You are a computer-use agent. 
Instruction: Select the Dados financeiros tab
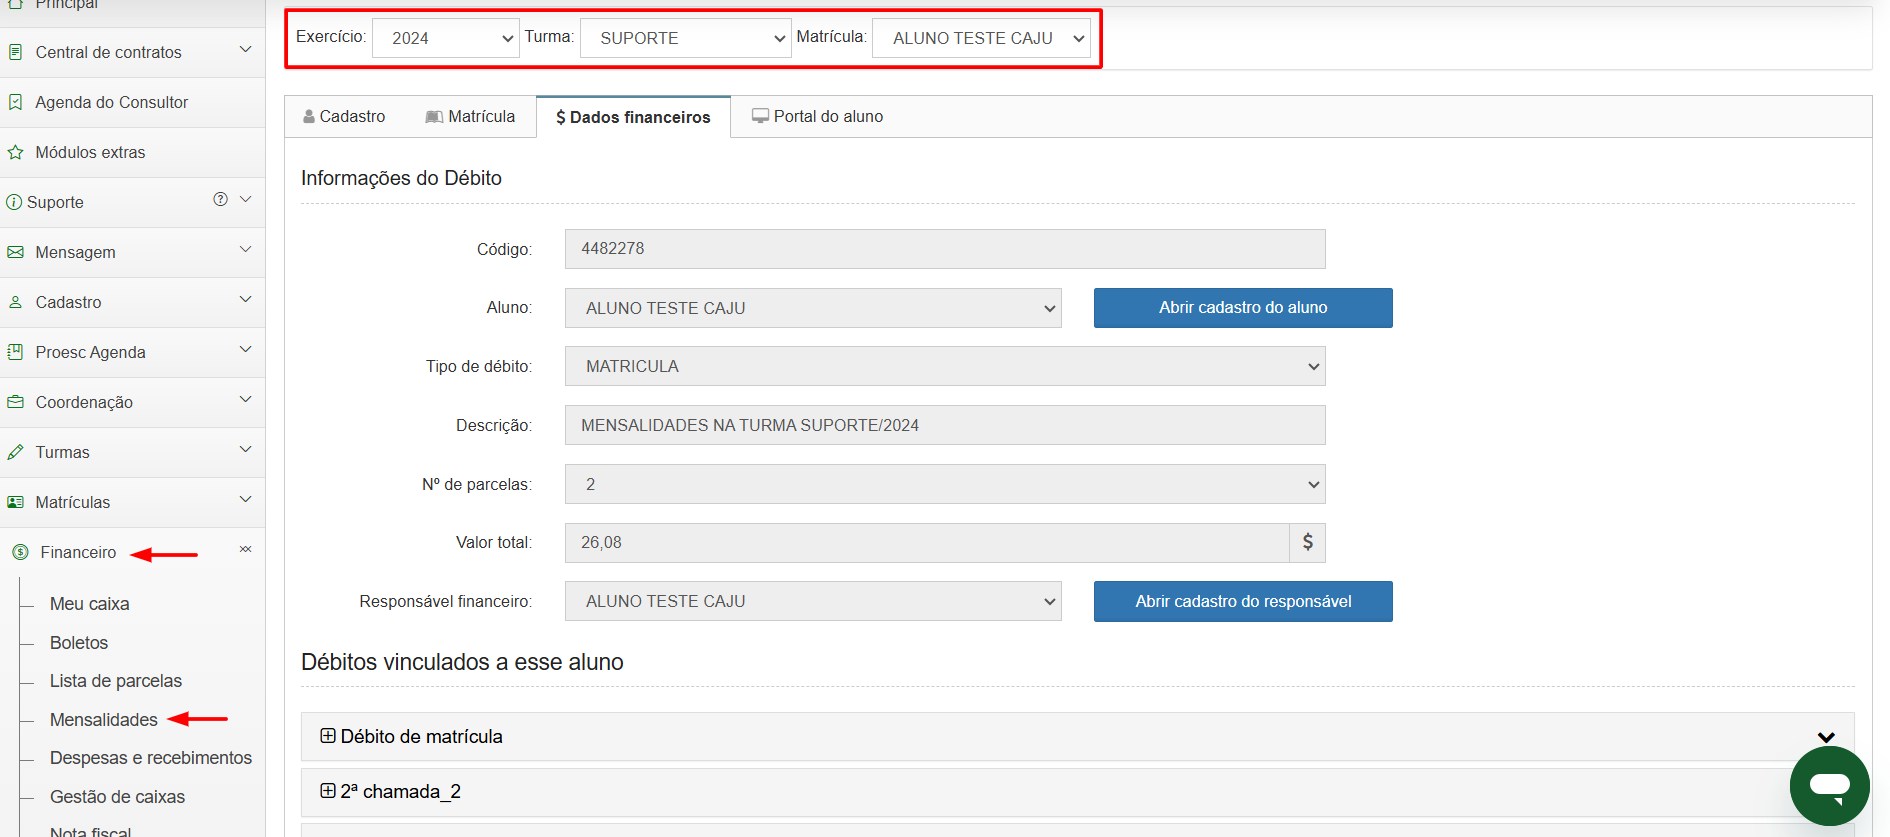tap(633, 117)
